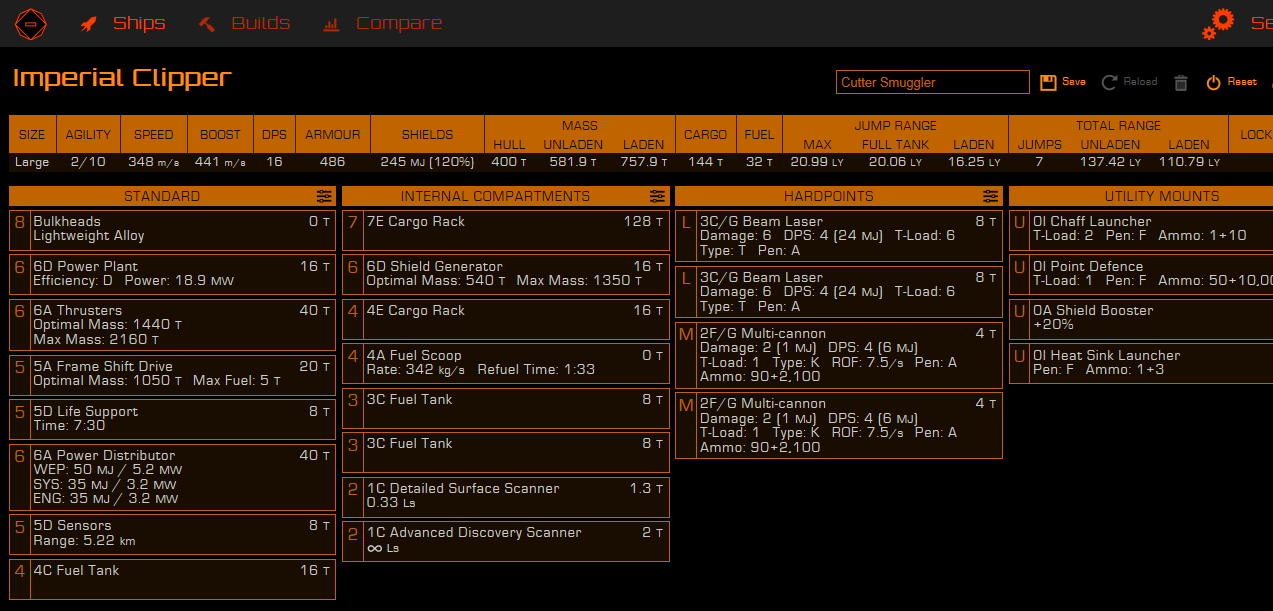Click the hammer icon beside Builds
This screenshot has height=611, width=1273.
(207, 23)
